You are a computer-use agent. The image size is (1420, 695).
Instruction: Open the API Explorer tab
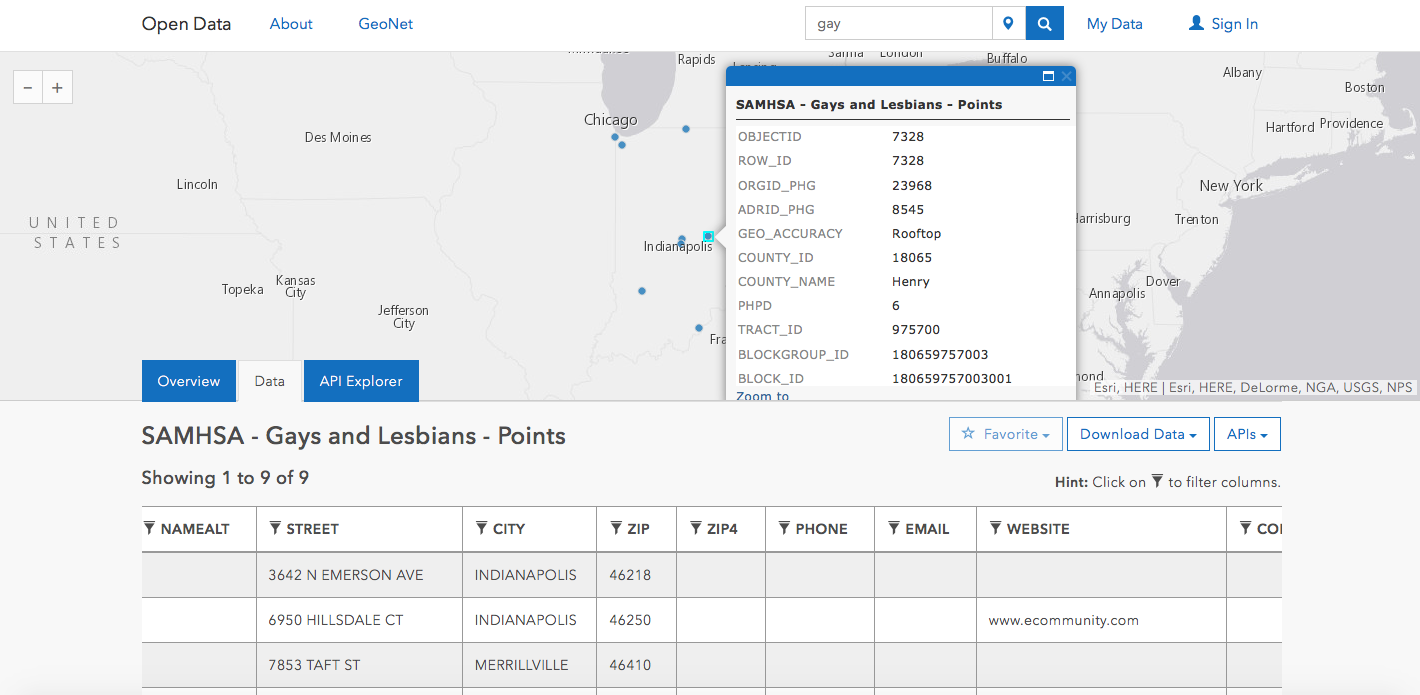[361, 381]
